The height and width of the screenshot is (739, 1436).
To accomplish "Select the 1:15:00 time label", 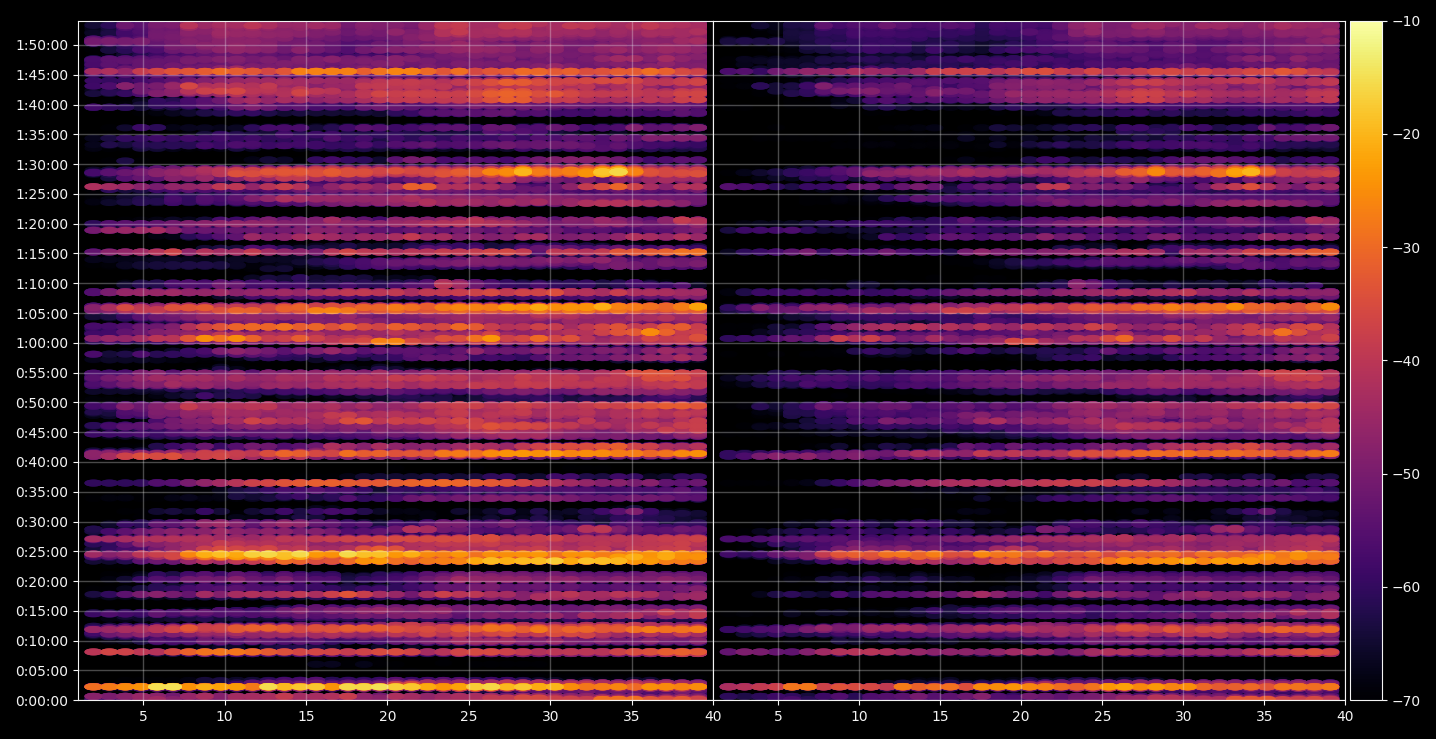I will pyautogui.click(x=42, y=254).
